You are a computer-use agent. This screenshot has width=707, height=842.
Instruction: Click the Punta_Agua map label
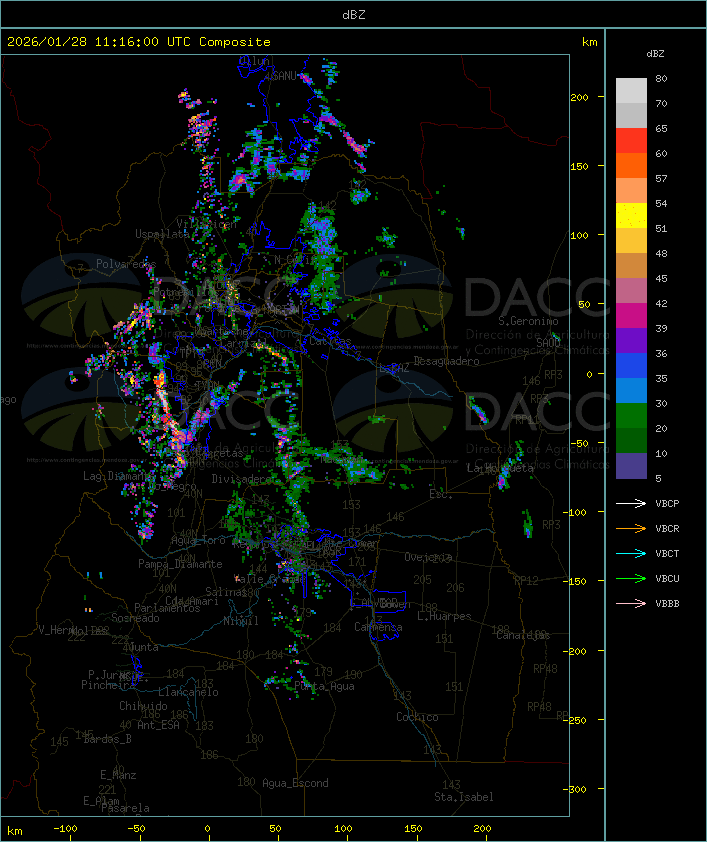(x=324, y=686)
